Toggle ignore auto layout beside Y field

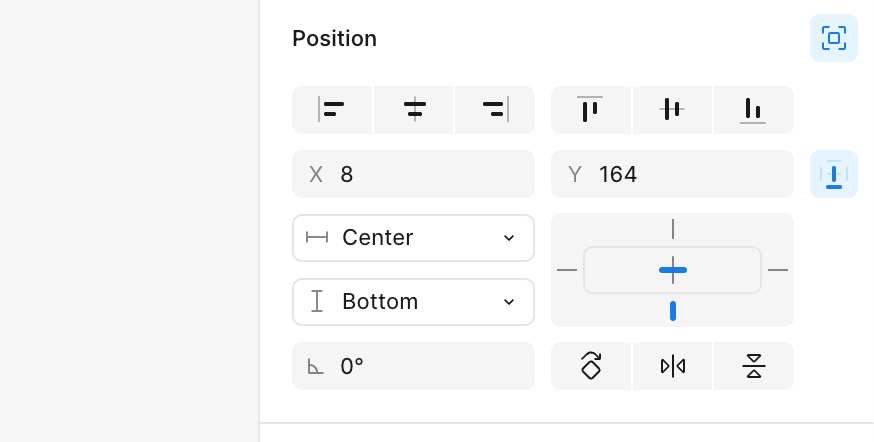click(x=834, y=174)
